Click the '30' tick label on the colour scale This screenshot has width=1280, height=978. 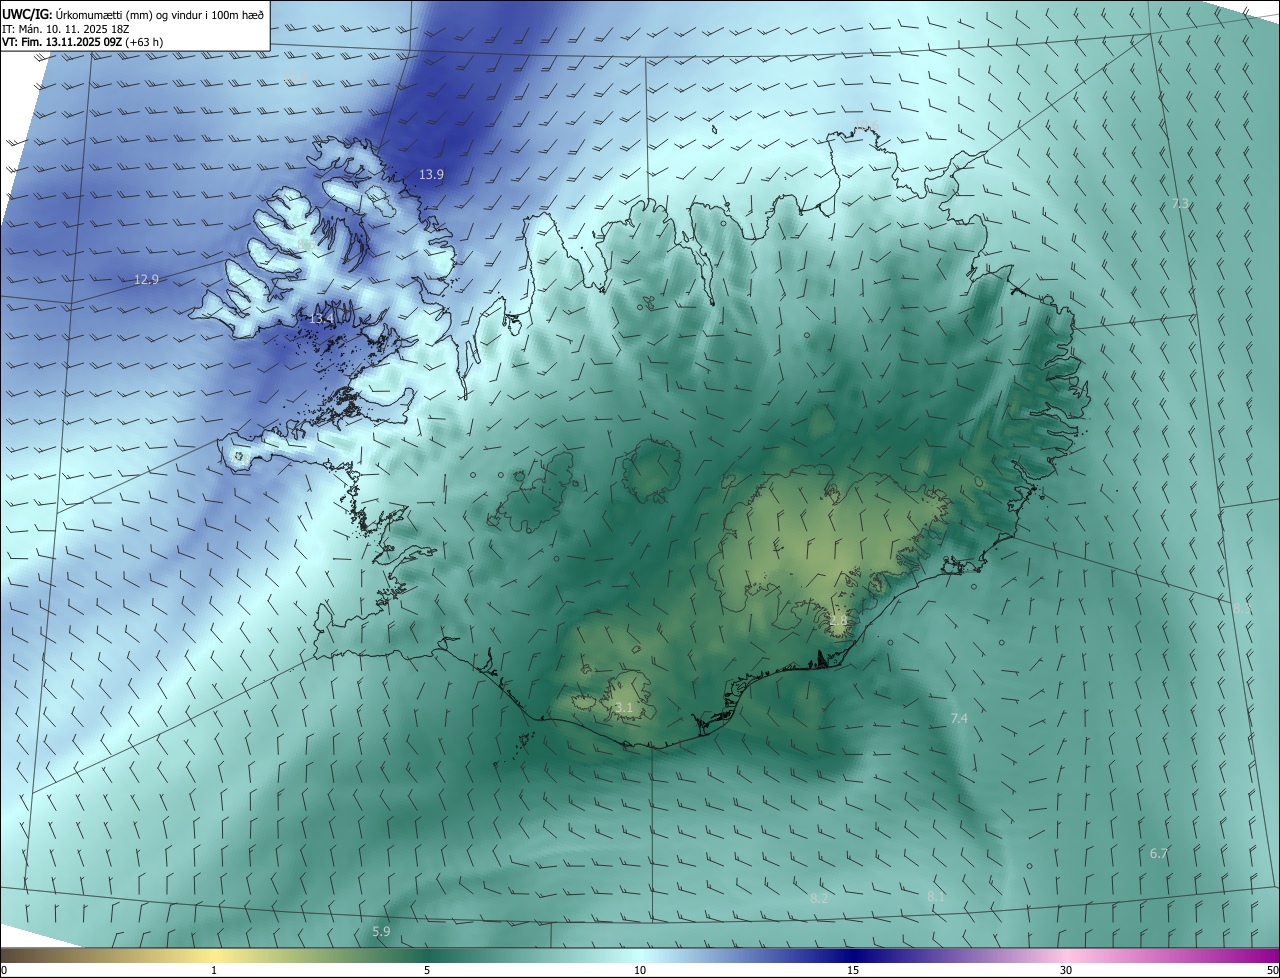tap(1066, 970)
